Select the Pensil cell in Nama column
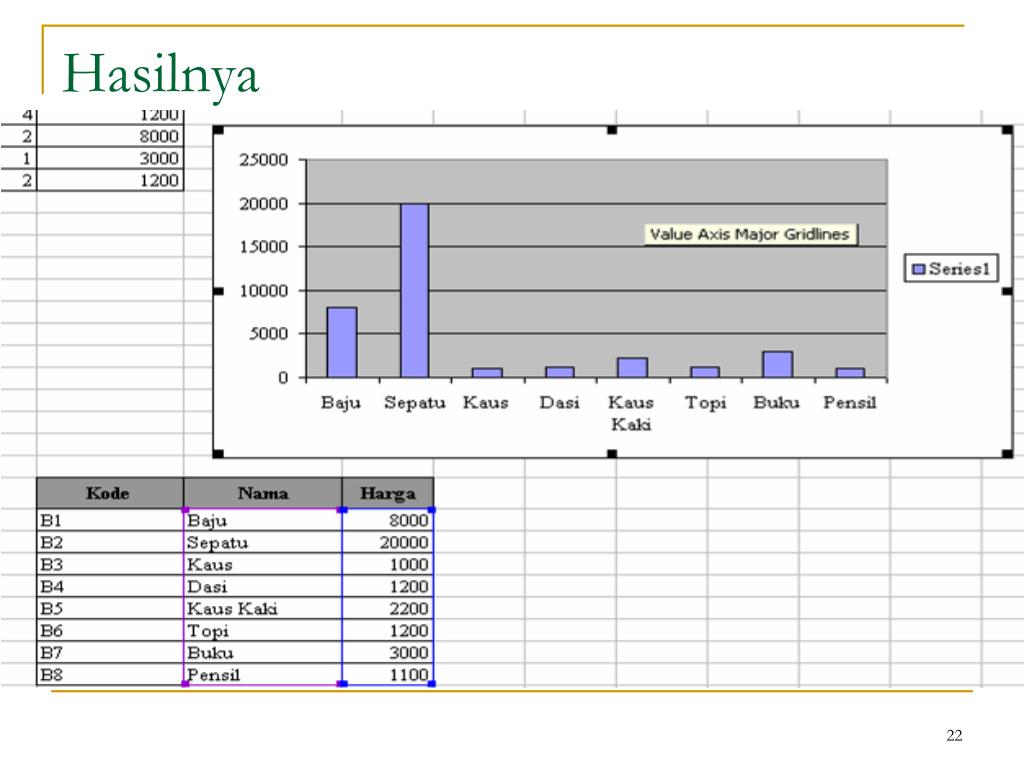 [x=263, y=675]
